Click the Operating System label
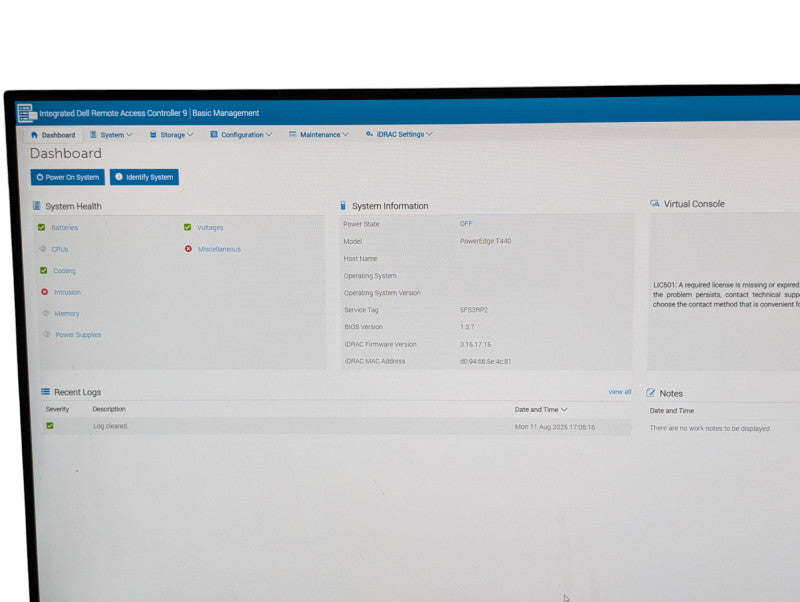The height and width of the screenshot is (602, 800). (x=370, y=275)
